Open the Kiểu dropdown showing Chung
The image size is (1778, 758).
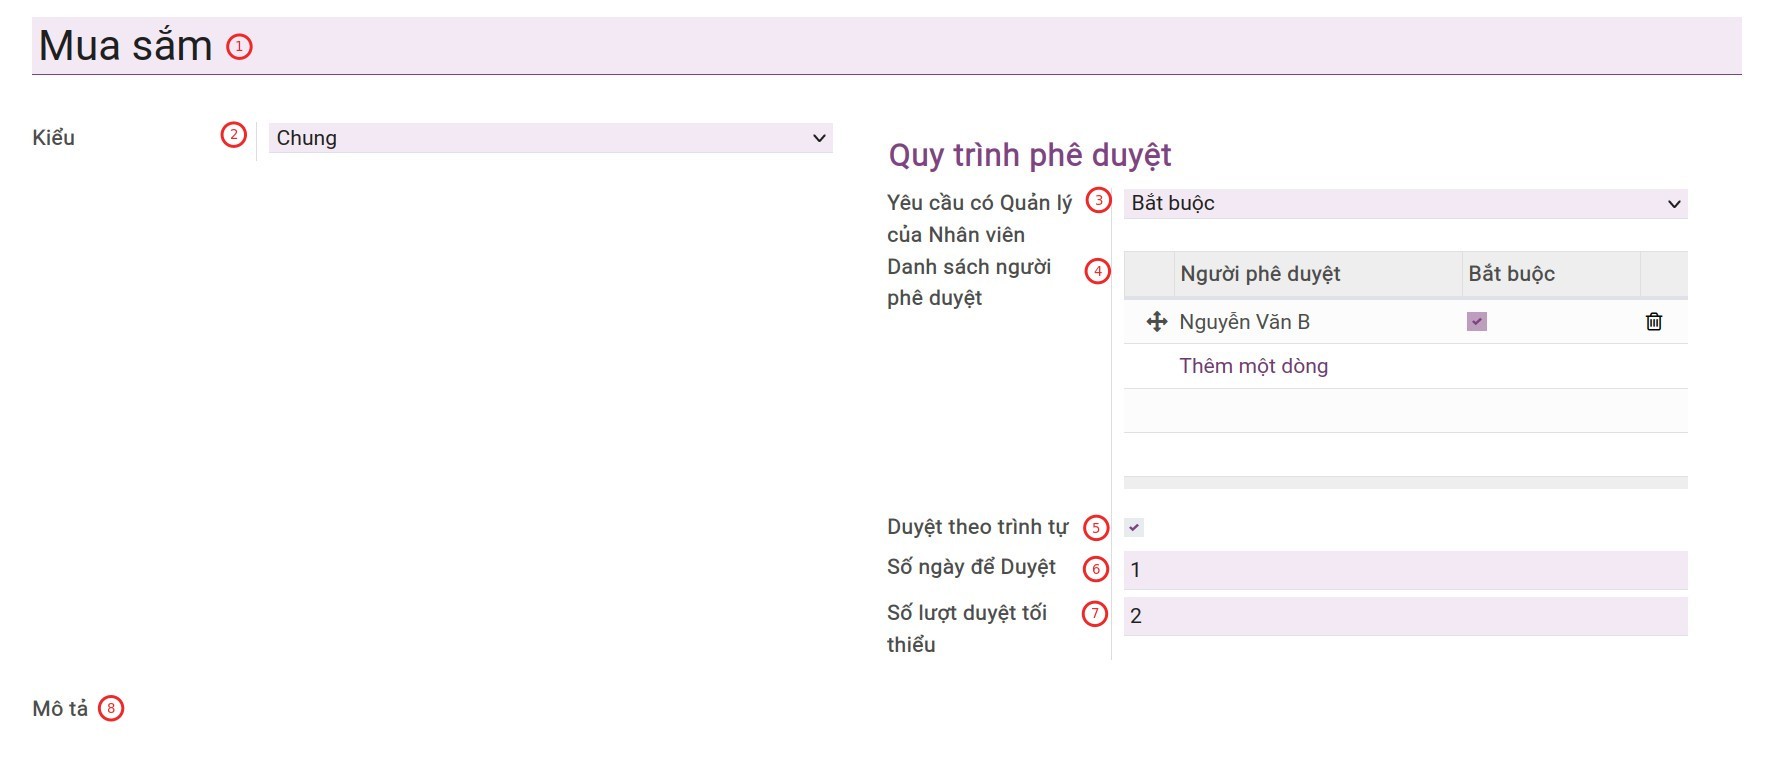551,138
